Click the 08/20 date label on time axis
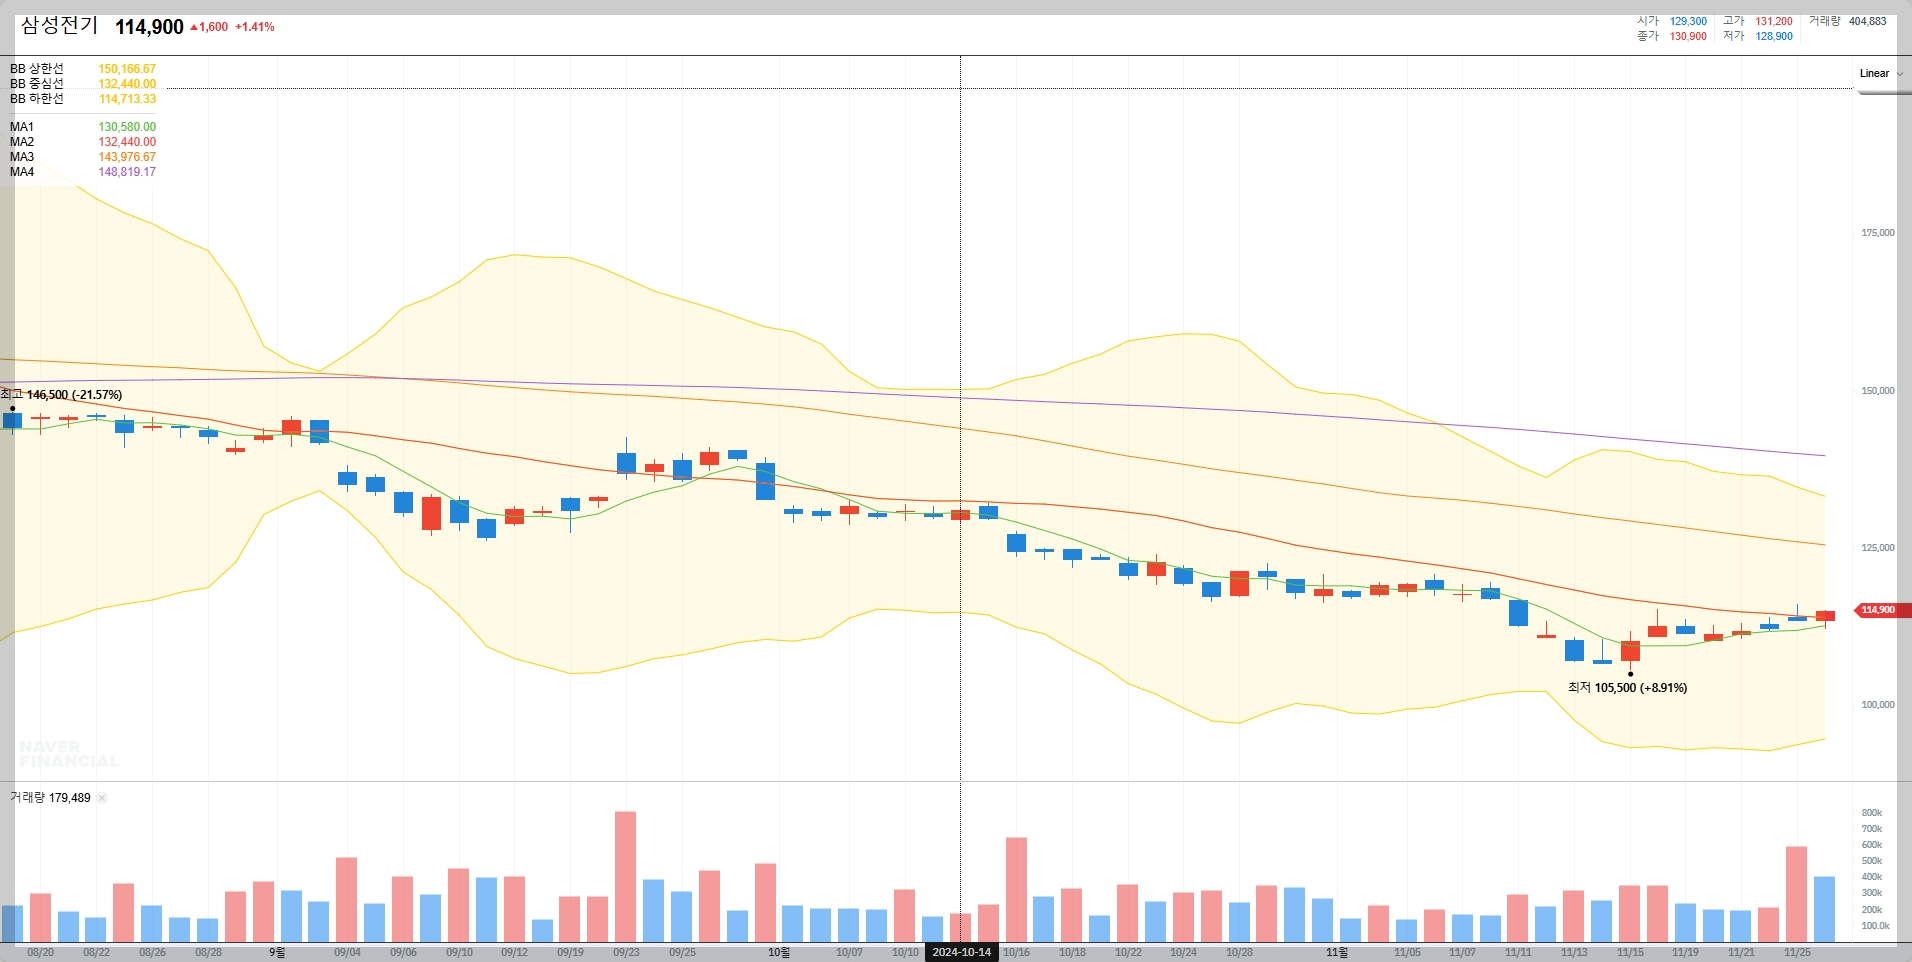This screenshot has height=962, width=1912. coord(41,952)
